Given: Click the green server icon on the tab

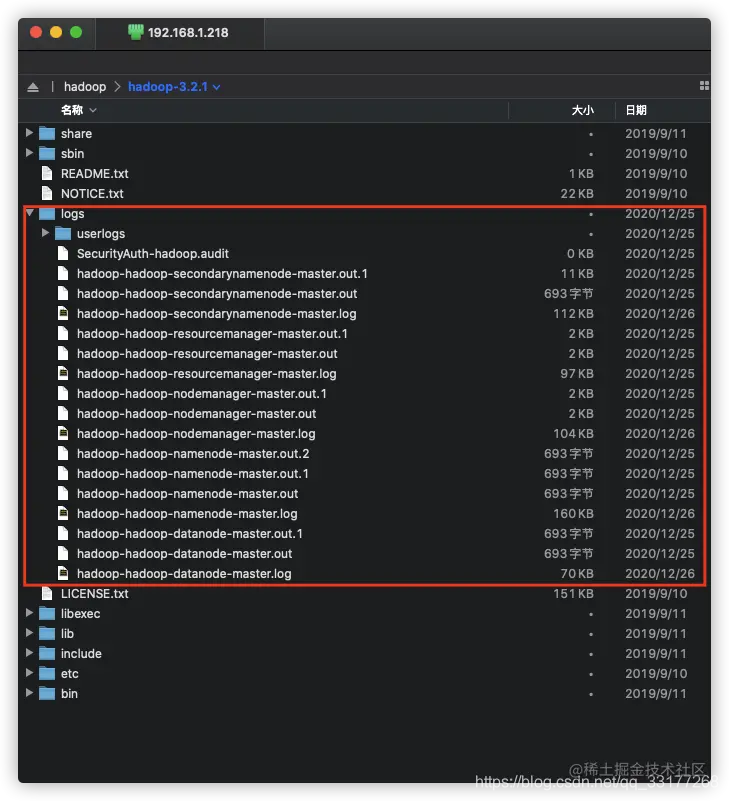Looking at the screenshot, I should (135, 31).
